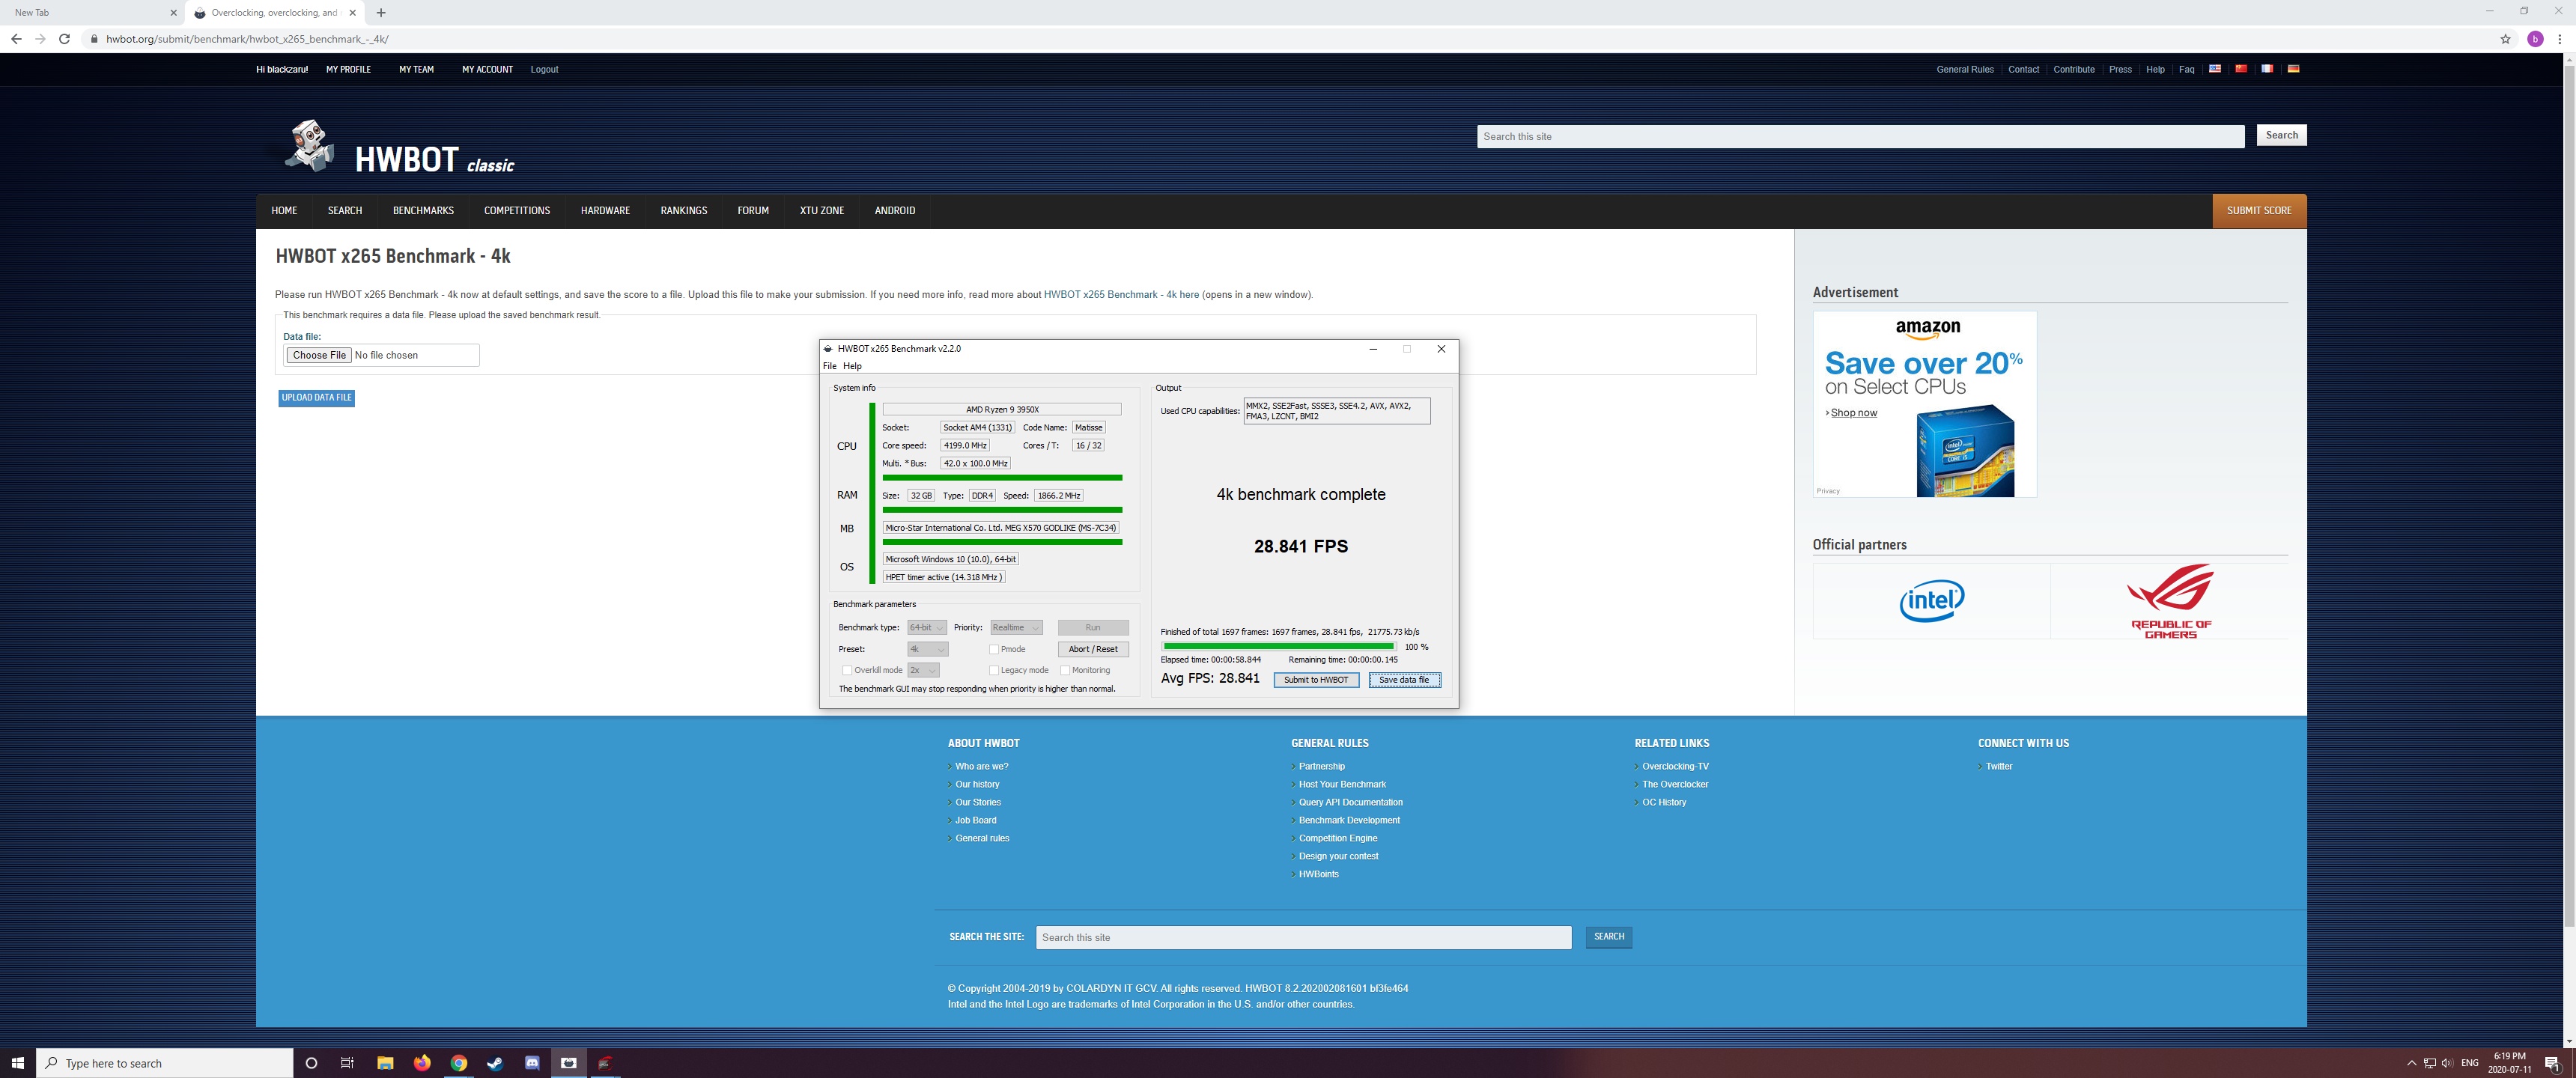Open a new browser tab
2576x1078 pixels.
[381, 13]
